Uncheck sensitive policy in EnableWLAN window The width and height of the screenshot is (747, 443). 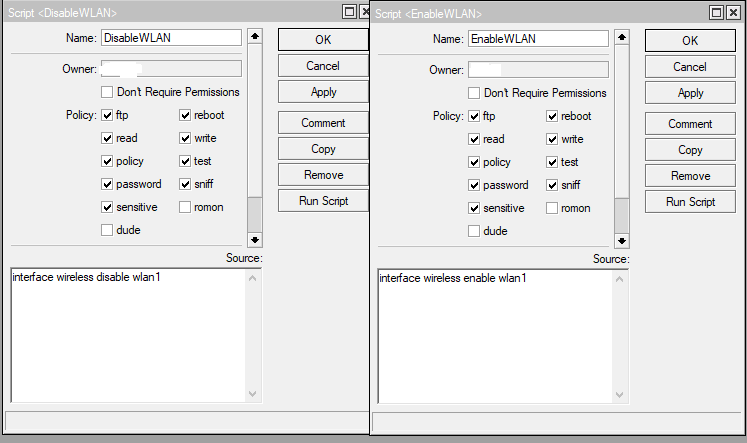[474, 208]
